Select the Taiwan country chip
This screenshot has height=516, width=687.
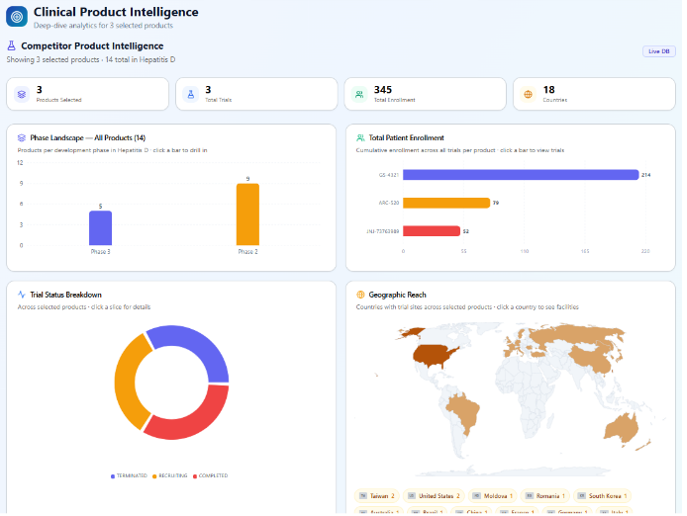point(377,496)
